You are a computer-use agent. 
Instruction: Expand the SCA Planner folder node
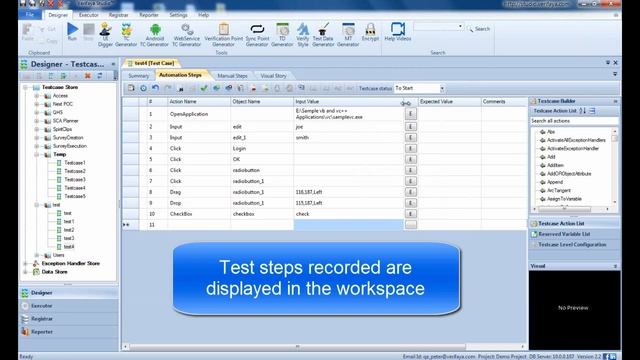pos(37,121)
